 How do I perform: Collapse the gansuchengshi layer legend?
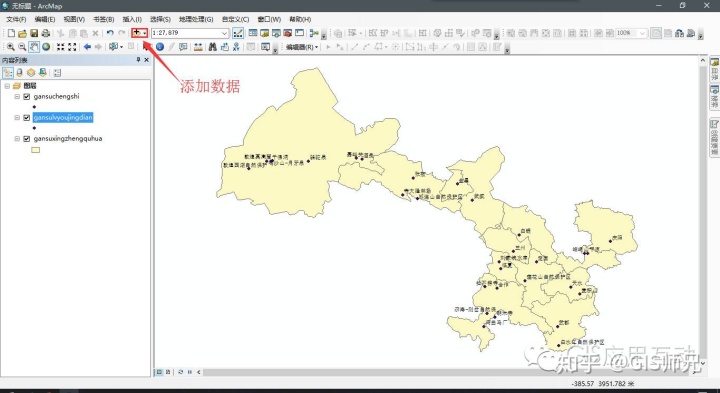[17, 96]
